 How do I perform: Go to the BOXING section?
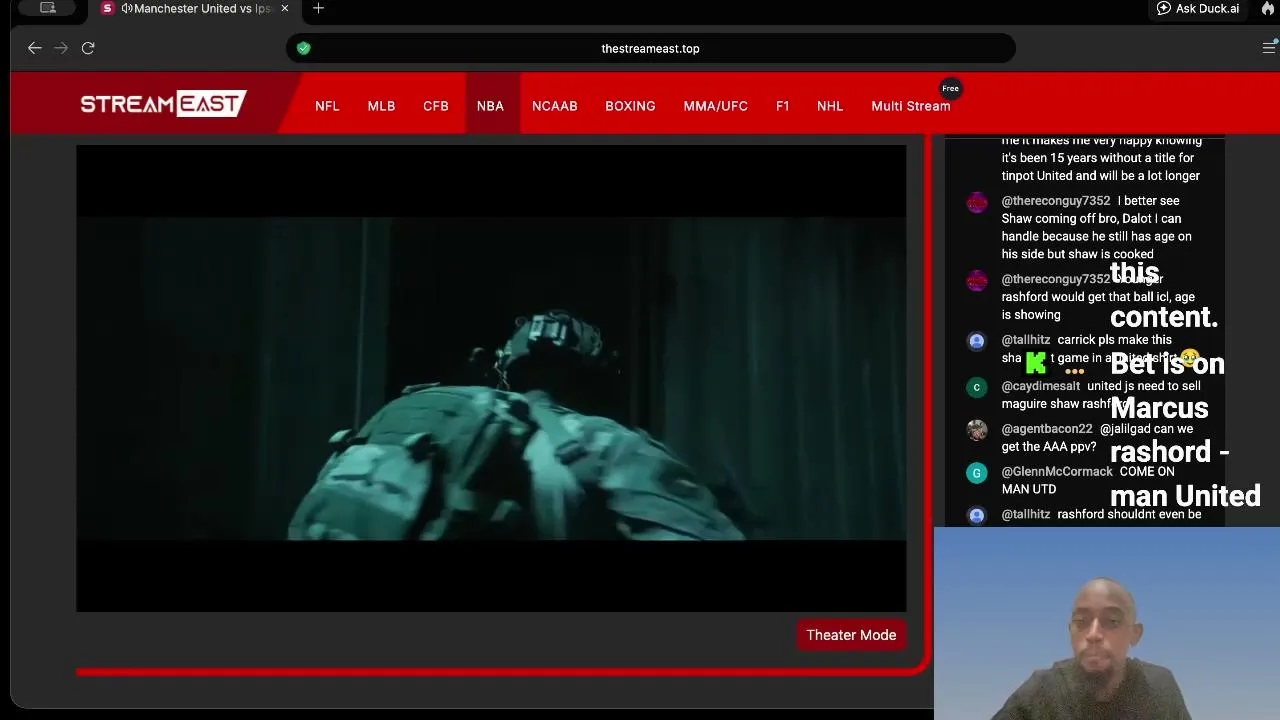(x=630, y=106)
